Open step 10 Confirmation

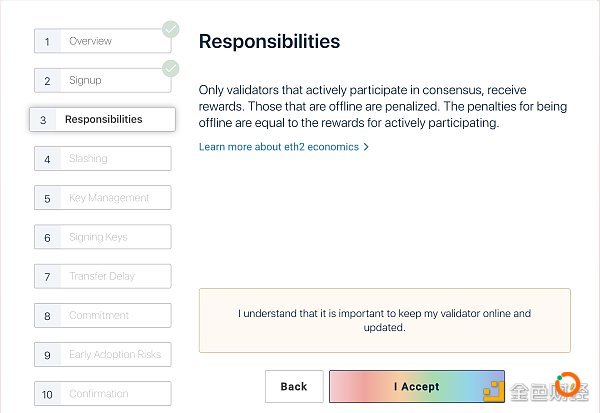click(103, 394)
